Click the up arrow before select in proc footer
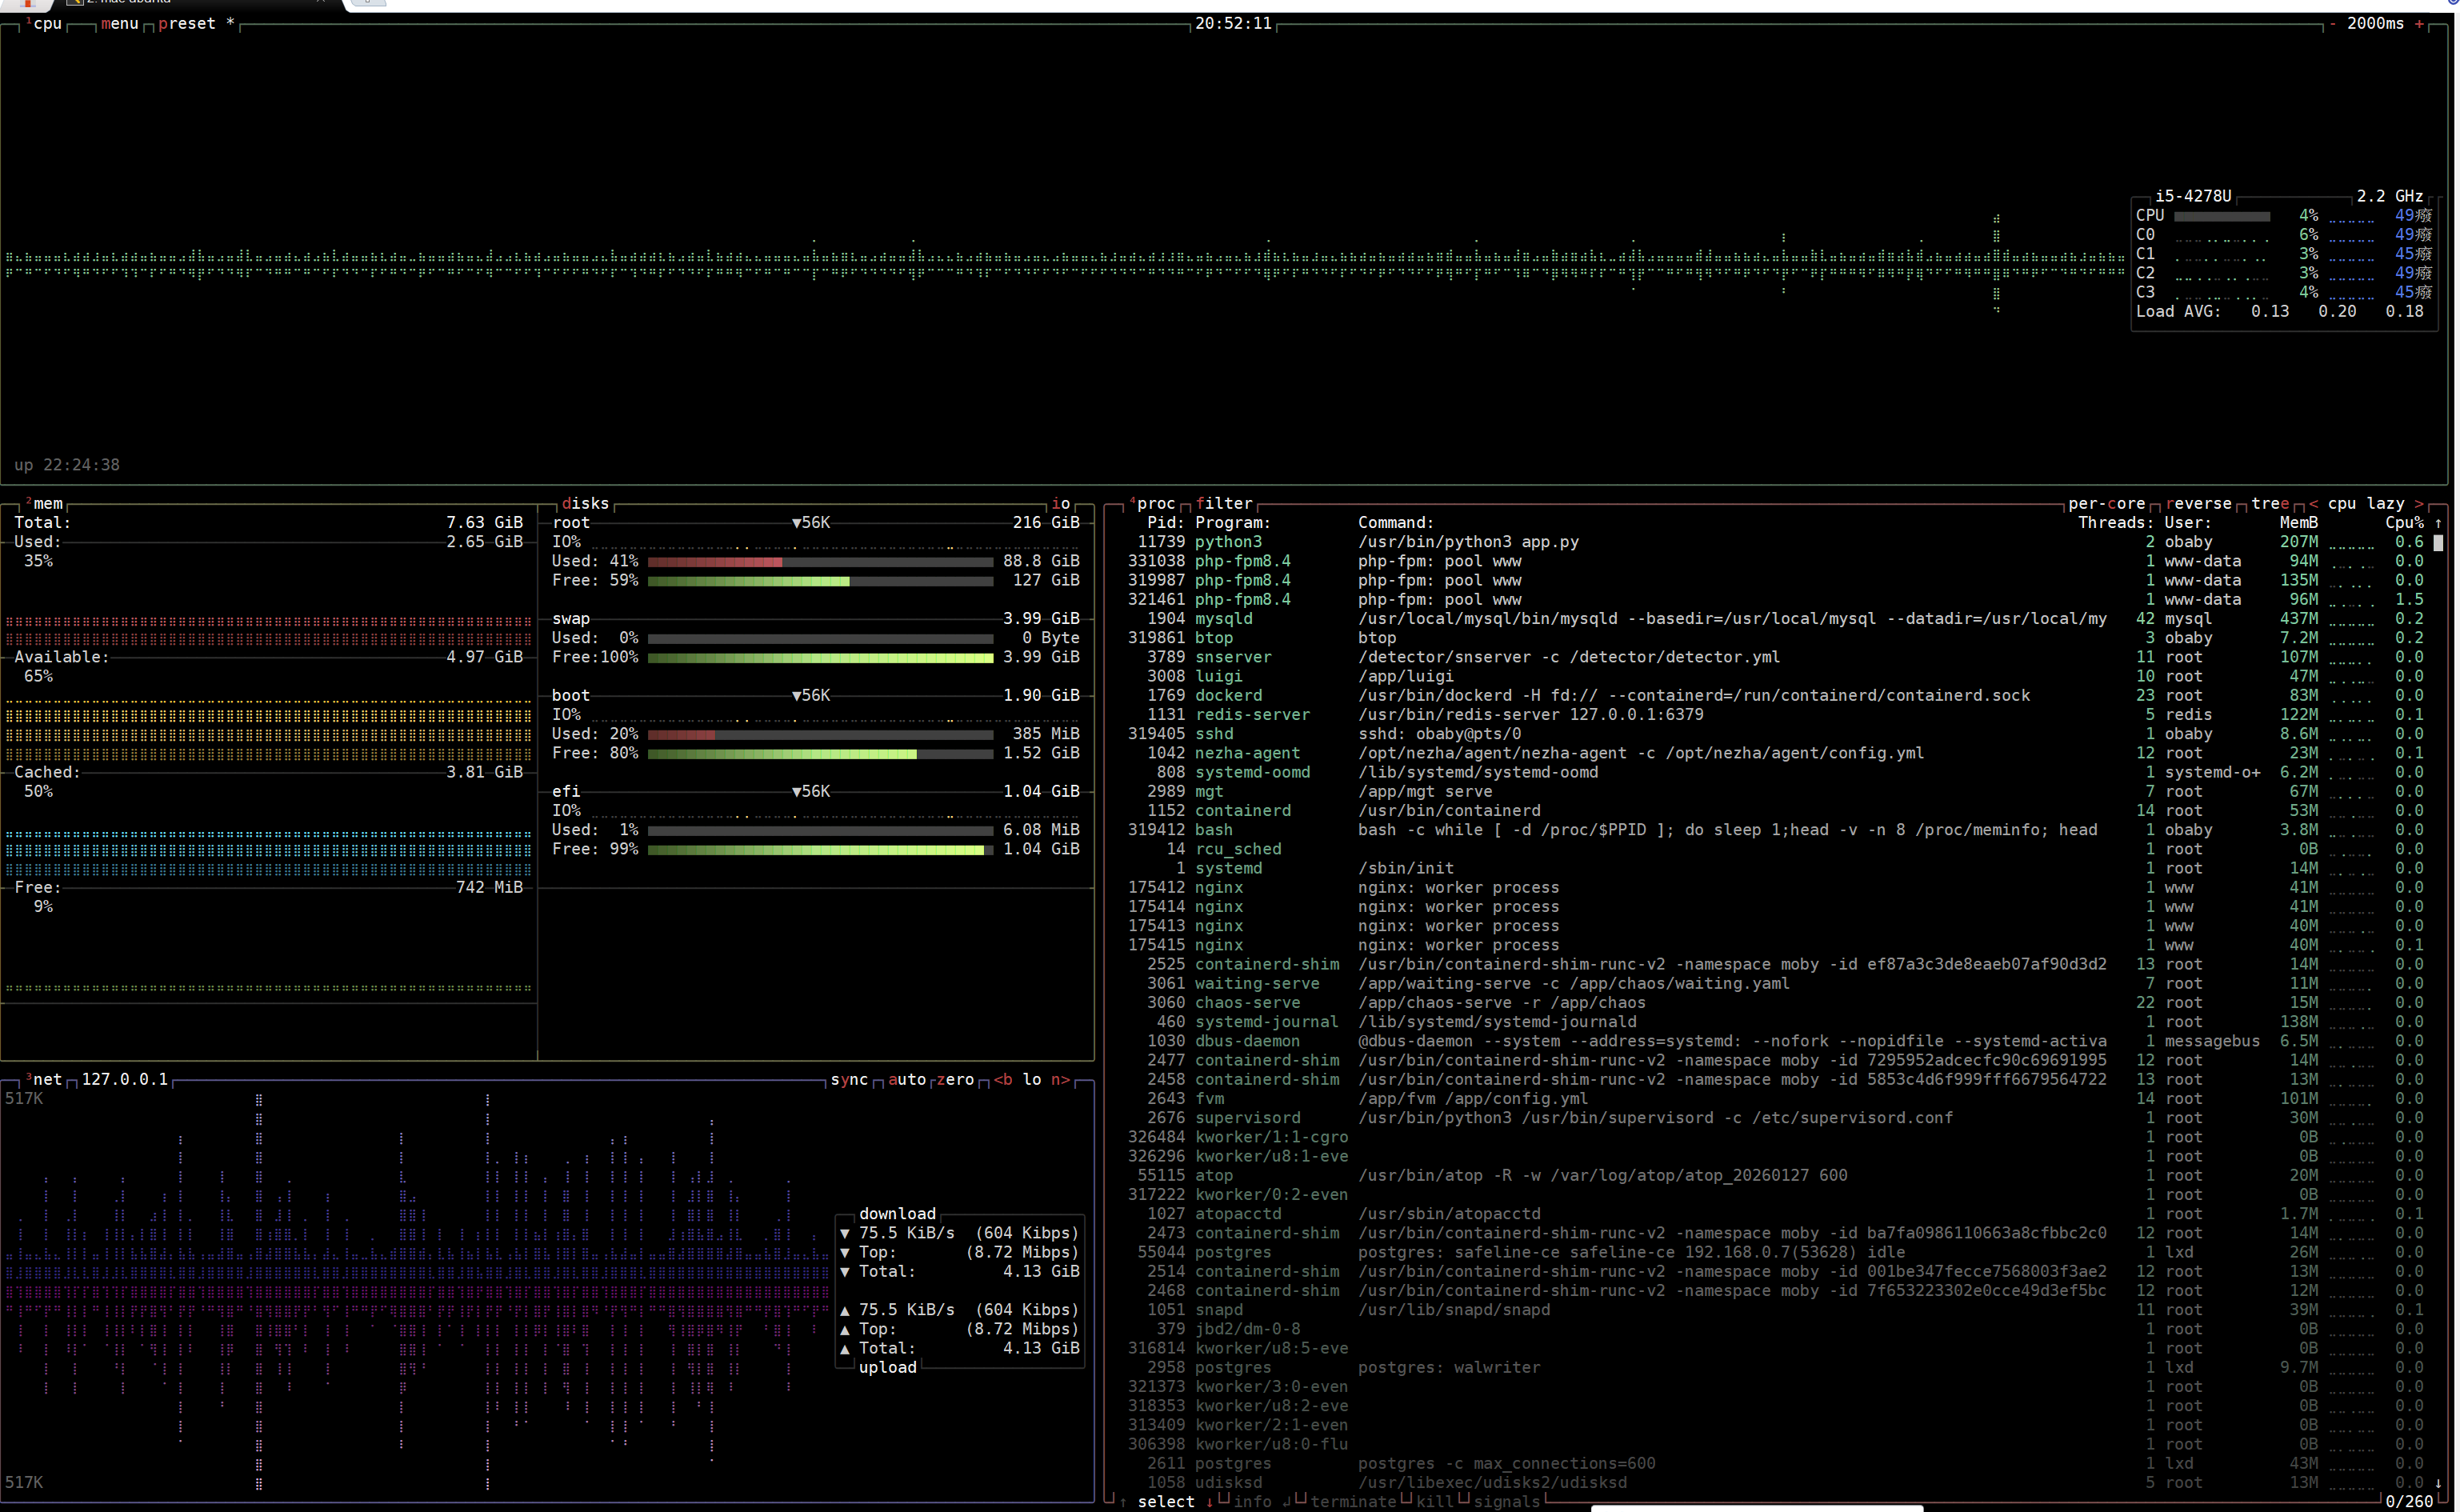The height and width of the screenshot is (1512, 2460). pos(1123,1502)
